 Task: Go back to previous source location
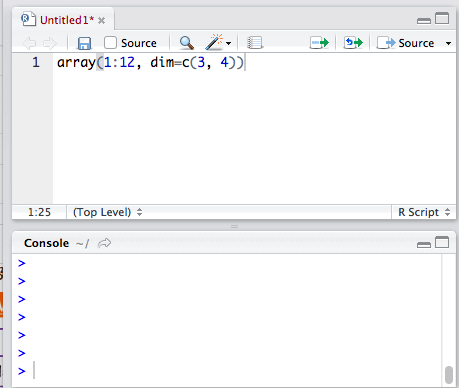click(x=29, y=43)
